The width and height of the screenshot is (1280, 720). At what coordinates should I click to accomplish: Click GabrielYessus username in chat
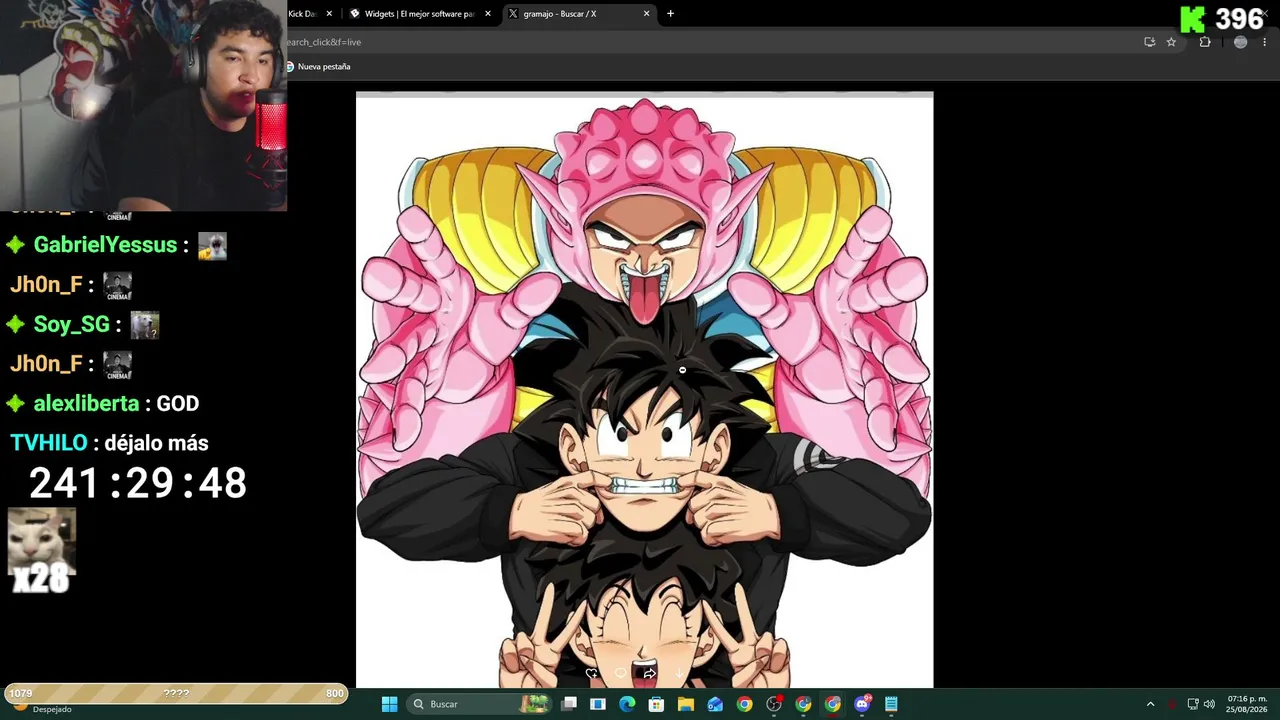(105, 245)
